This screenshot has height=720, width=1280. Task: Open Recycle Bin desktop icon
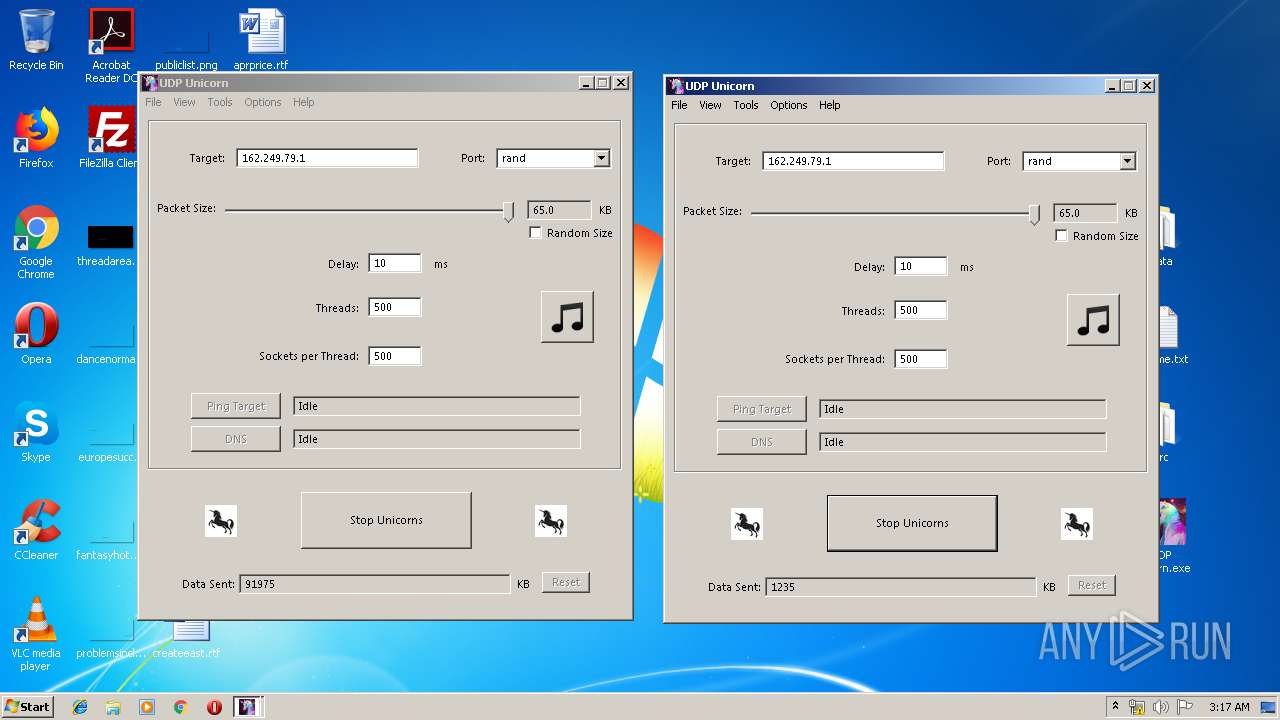[36, 40]
